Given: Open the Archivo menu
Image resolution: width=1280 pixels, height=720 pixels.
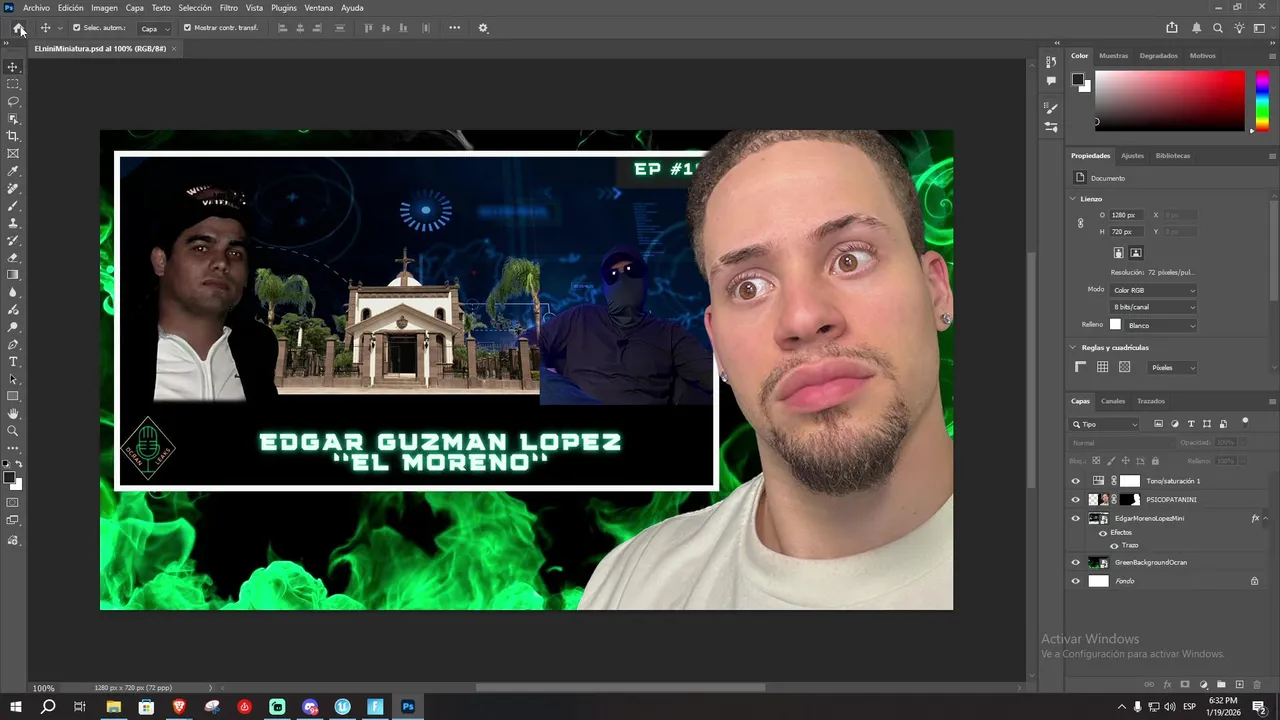Looking at the screenshot, I should 36,8.
